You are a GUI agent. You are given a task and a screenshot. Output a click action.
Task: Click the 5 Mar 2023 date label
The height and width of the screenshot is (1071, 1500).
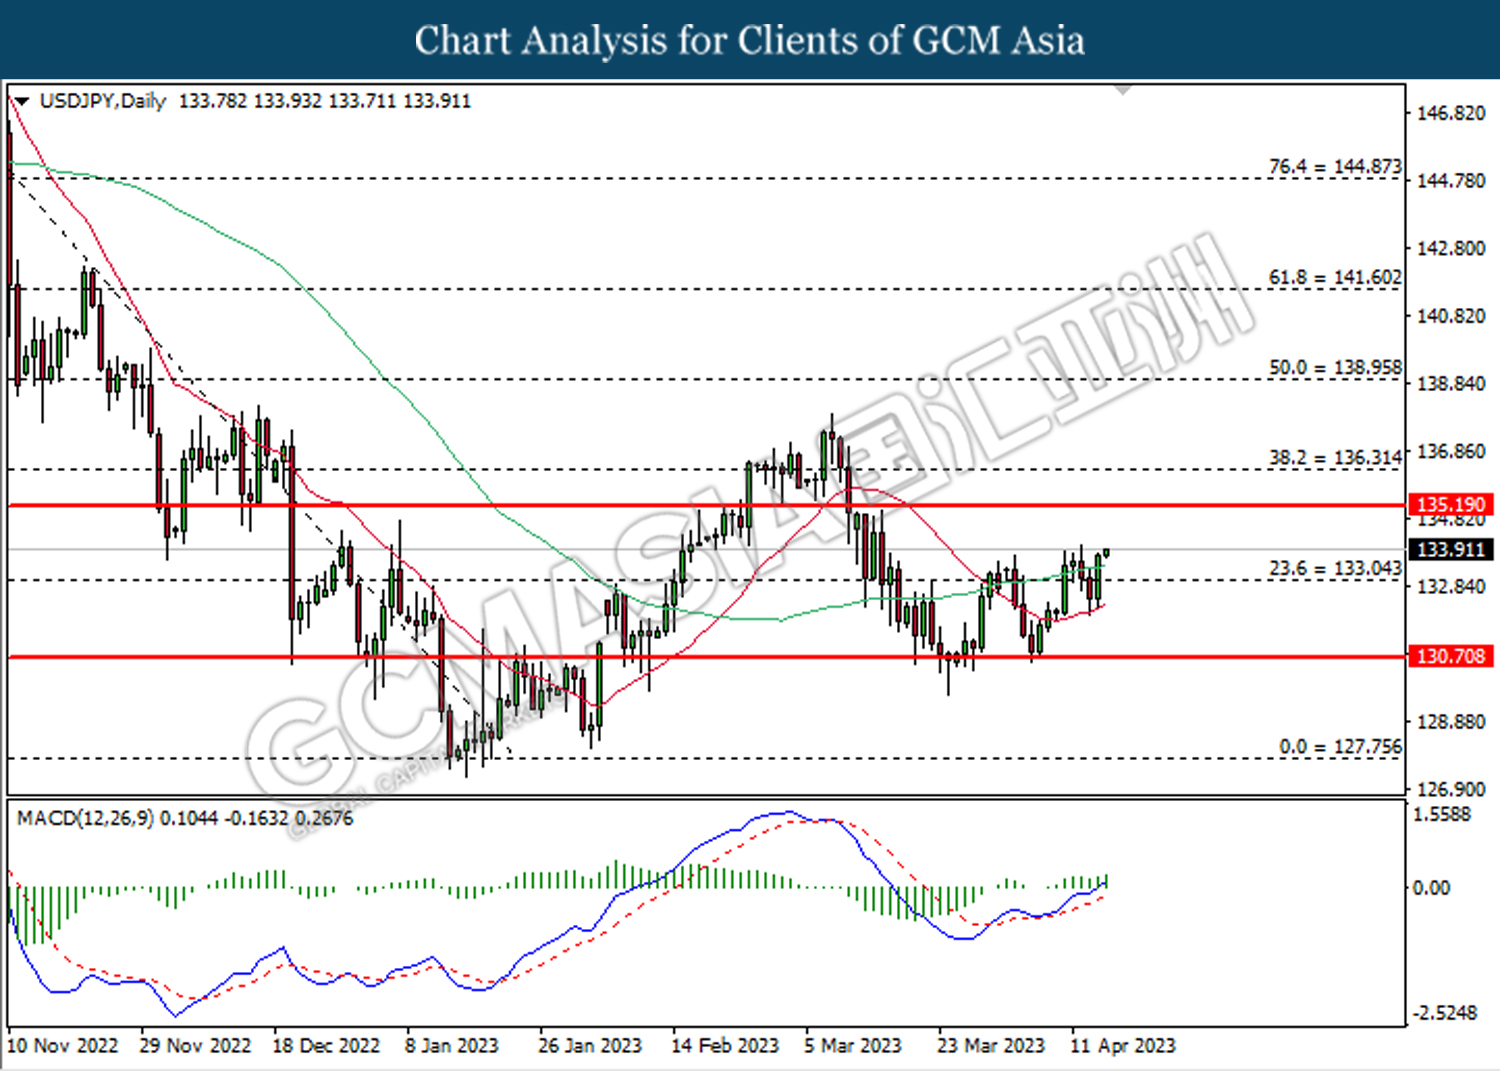[853, 1046]
